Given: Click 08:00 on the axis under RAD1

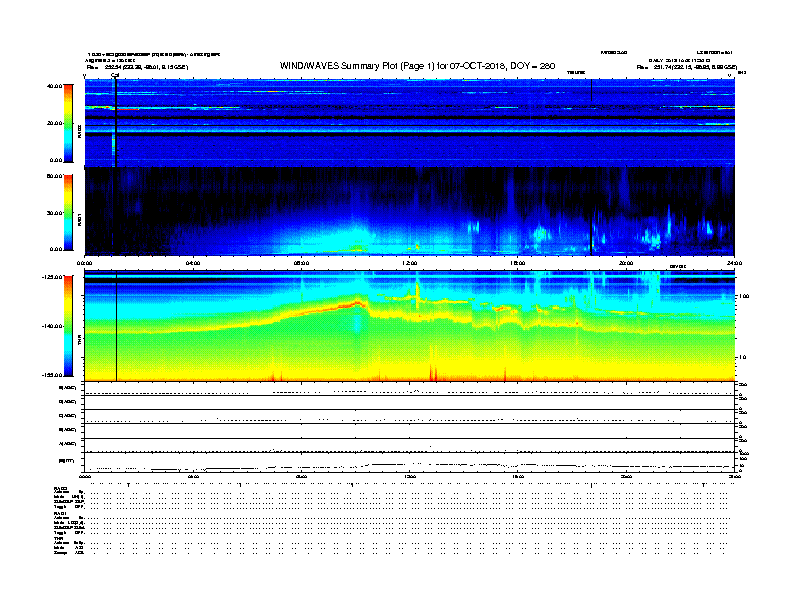Looking at the screenshot, I should tap(302, 263).
